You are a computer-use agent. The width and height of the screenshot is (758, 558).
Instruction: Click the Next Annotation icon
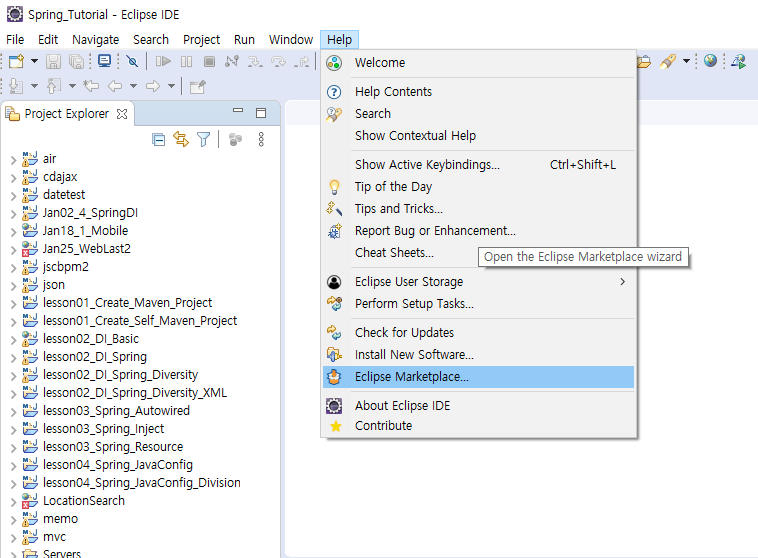(x=16, y=86)
